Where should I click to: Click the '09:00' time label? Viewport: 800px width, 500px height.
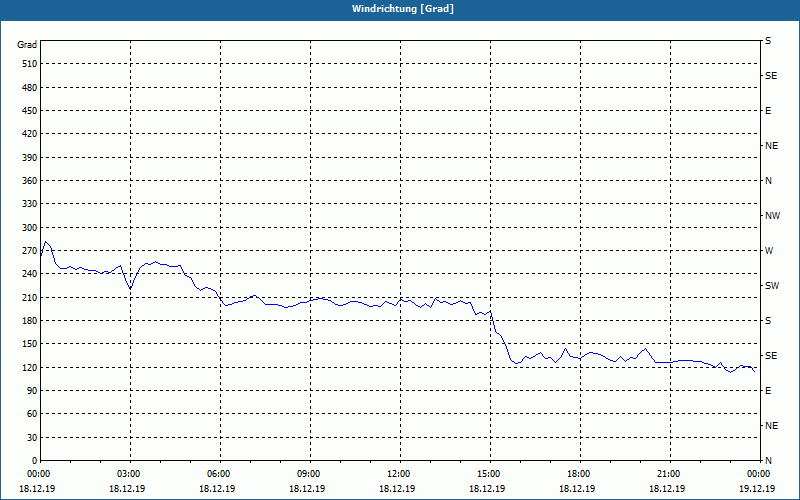pos(310,474)
